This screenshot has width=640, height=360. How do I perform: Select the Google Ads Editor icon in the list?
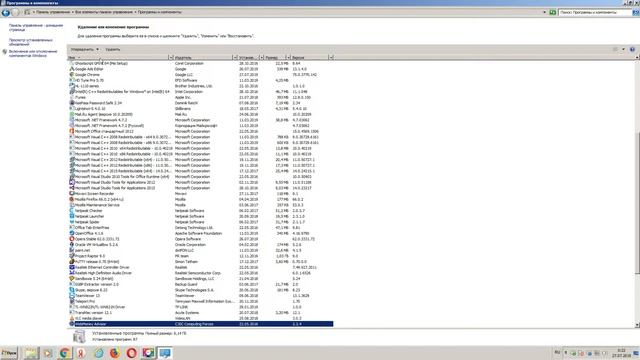[x=72, y=69]
